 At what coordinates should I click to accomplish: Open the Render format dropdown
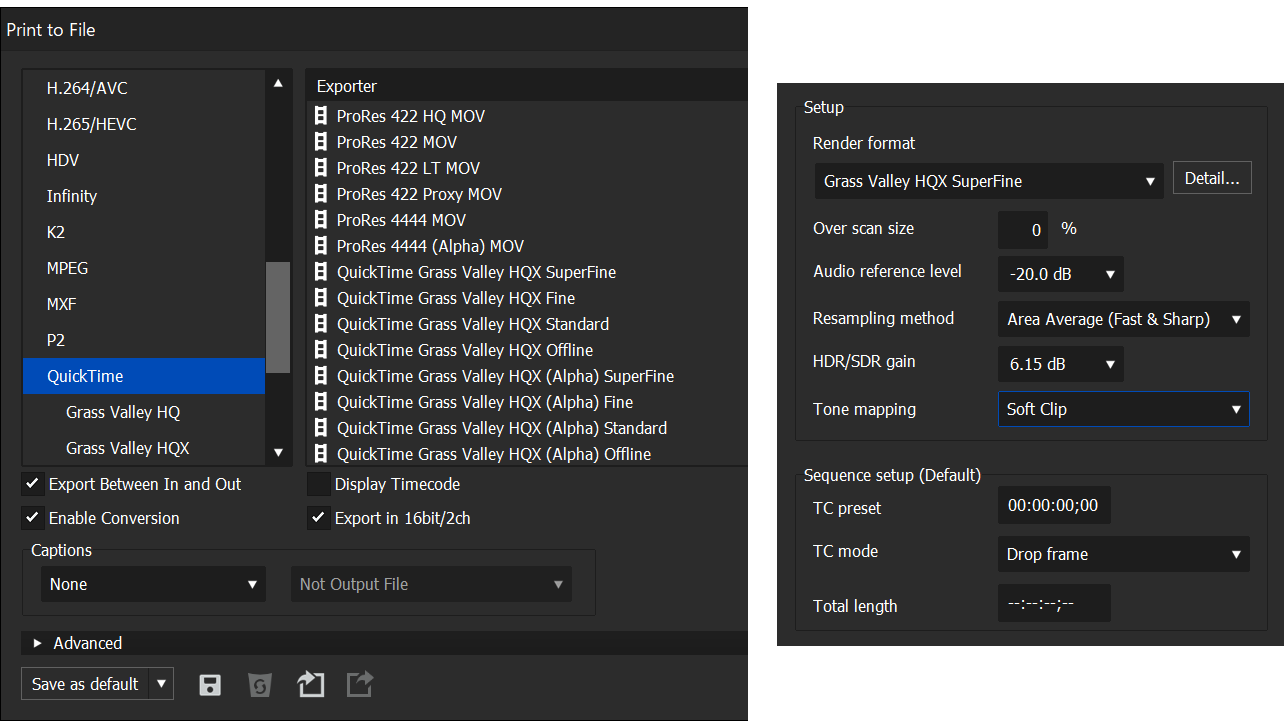[989, 181]
